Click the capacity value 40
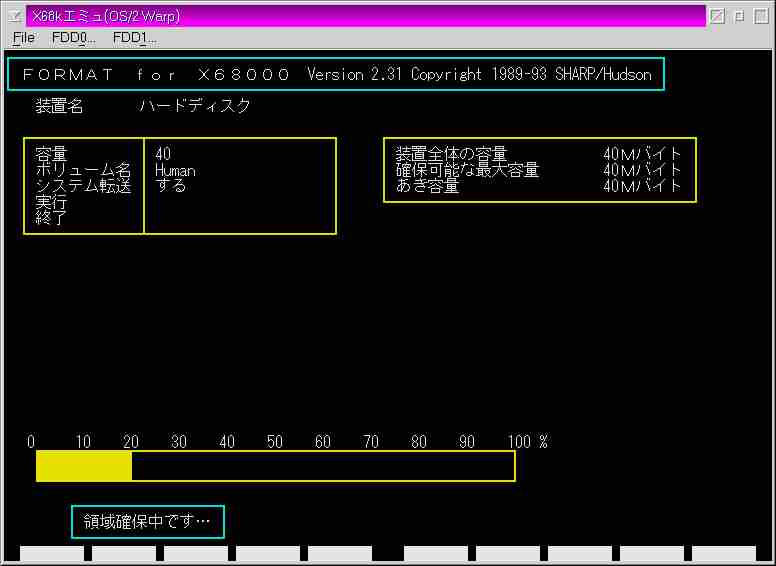This screenshot has width=776, height=566. 163,154
